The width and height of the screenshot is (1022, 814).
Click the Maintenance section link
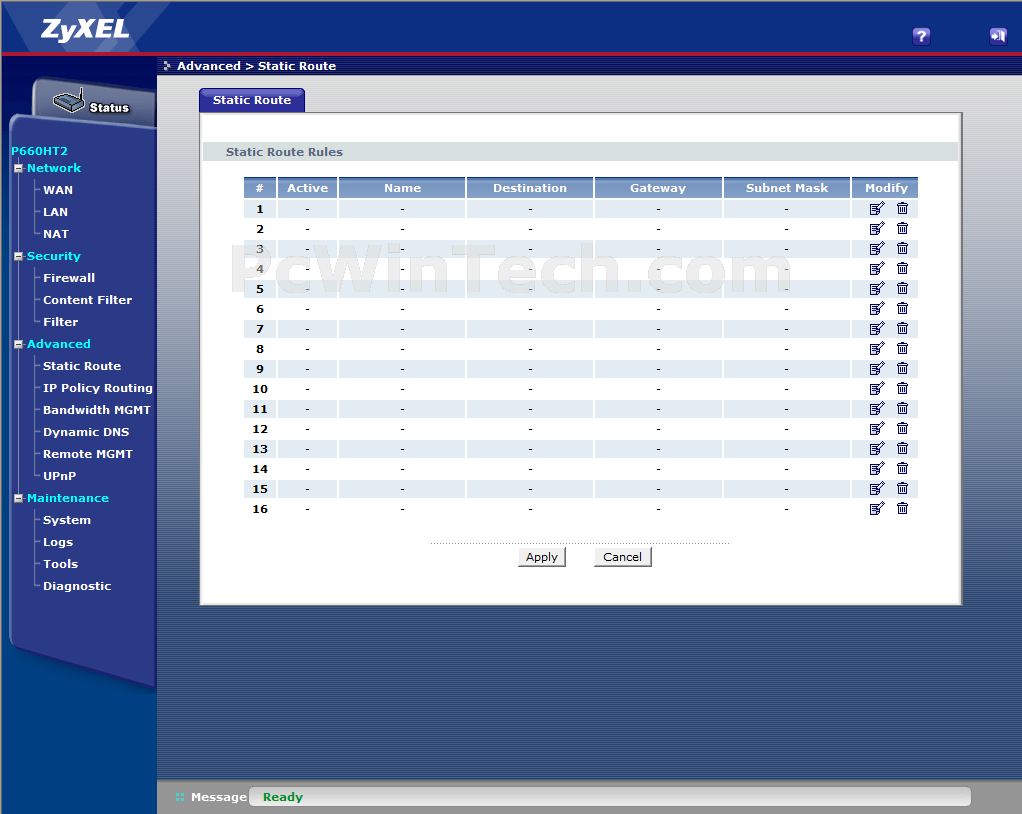click(68, 498)
